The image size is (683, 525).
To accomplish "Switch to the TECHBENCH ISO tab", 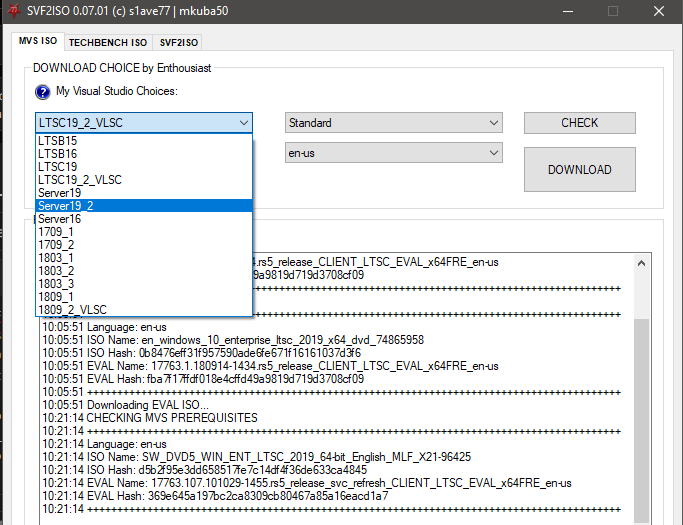I will pyautogui.click(x=108, y=43).
